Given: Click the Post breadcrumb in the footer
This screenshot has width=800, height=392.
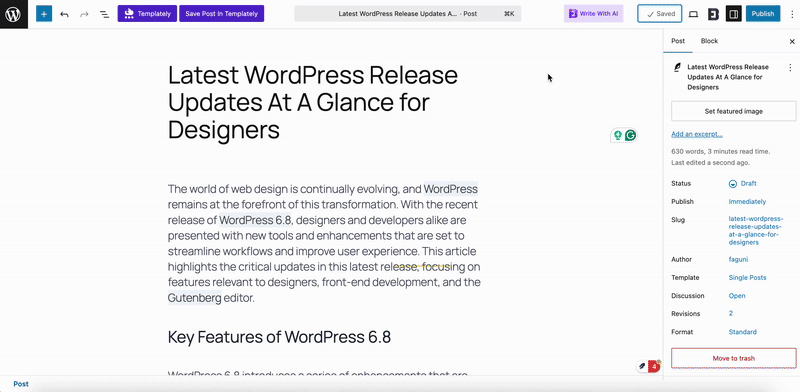Looking at the screenshot, I should 21,384.
